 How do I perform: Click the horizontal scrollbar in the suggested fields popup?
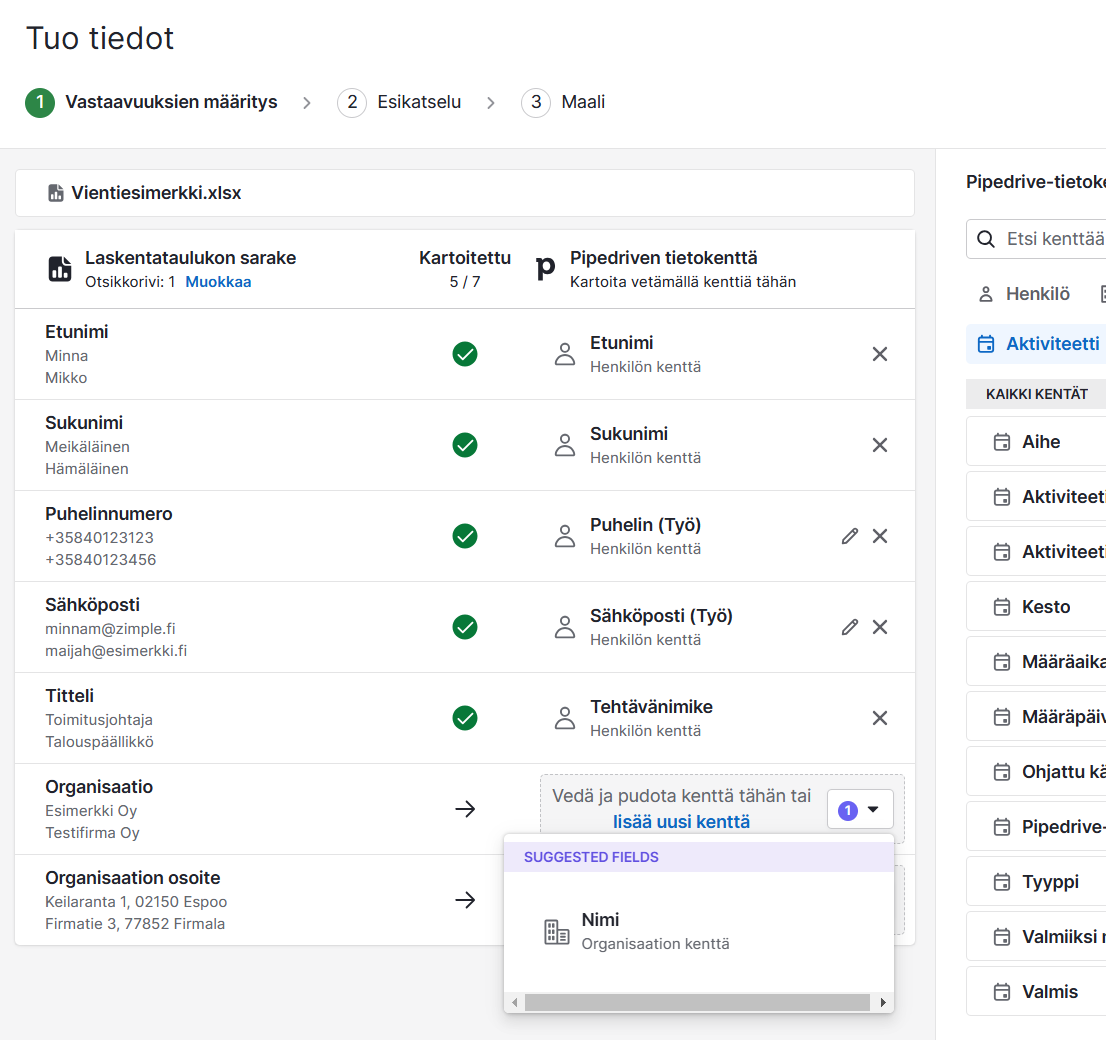[697, 1002]
